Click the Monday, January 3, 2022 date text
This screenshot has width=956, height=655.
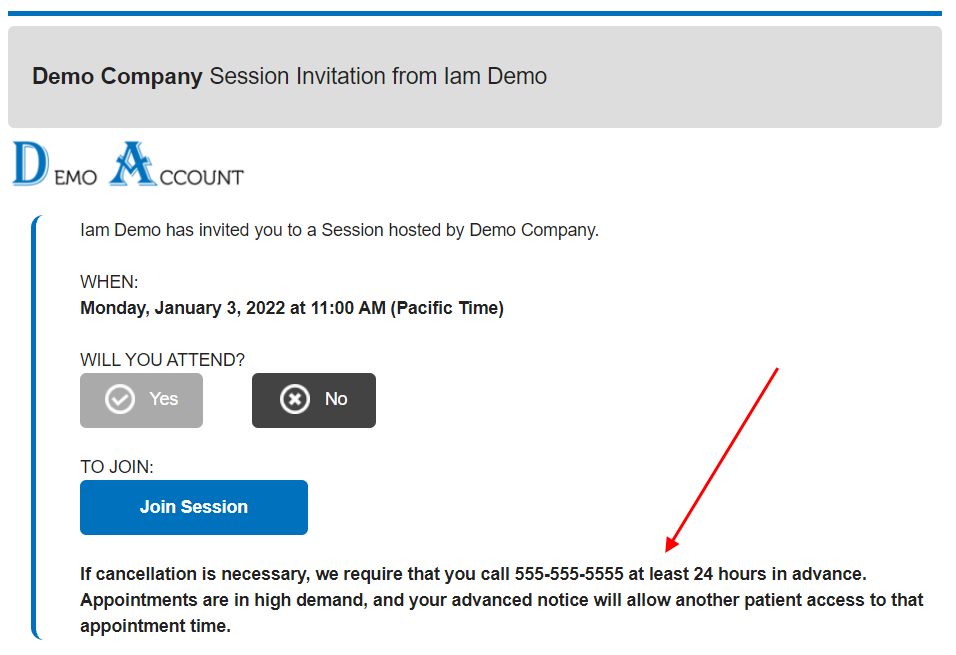coord(183,308)
